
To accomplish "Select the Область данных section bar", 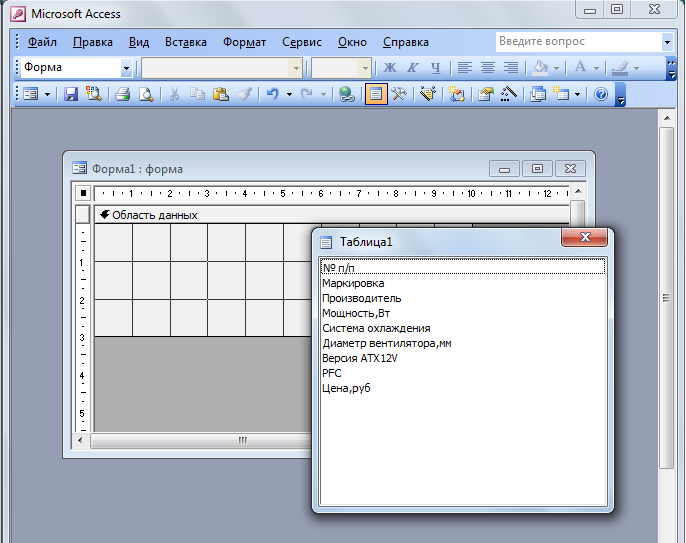I will [332, 215].
